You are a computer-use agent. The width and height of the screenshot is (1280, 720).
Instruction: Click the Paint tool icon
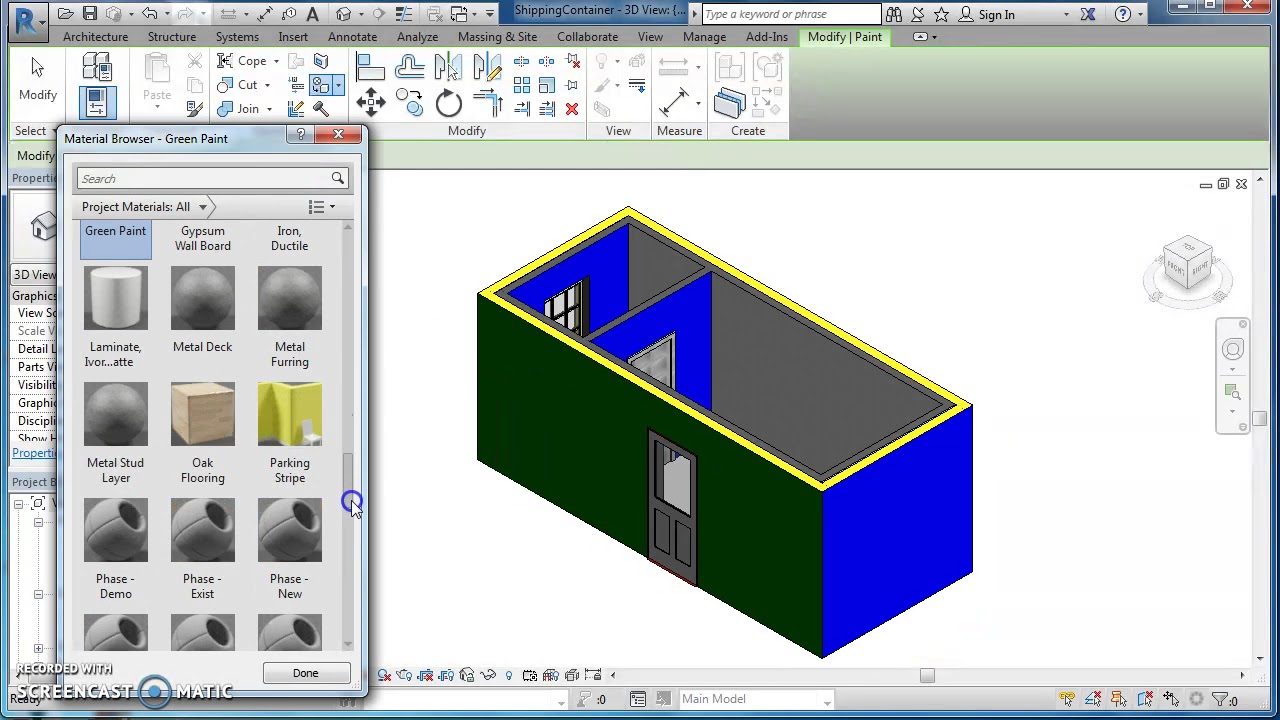320,84
